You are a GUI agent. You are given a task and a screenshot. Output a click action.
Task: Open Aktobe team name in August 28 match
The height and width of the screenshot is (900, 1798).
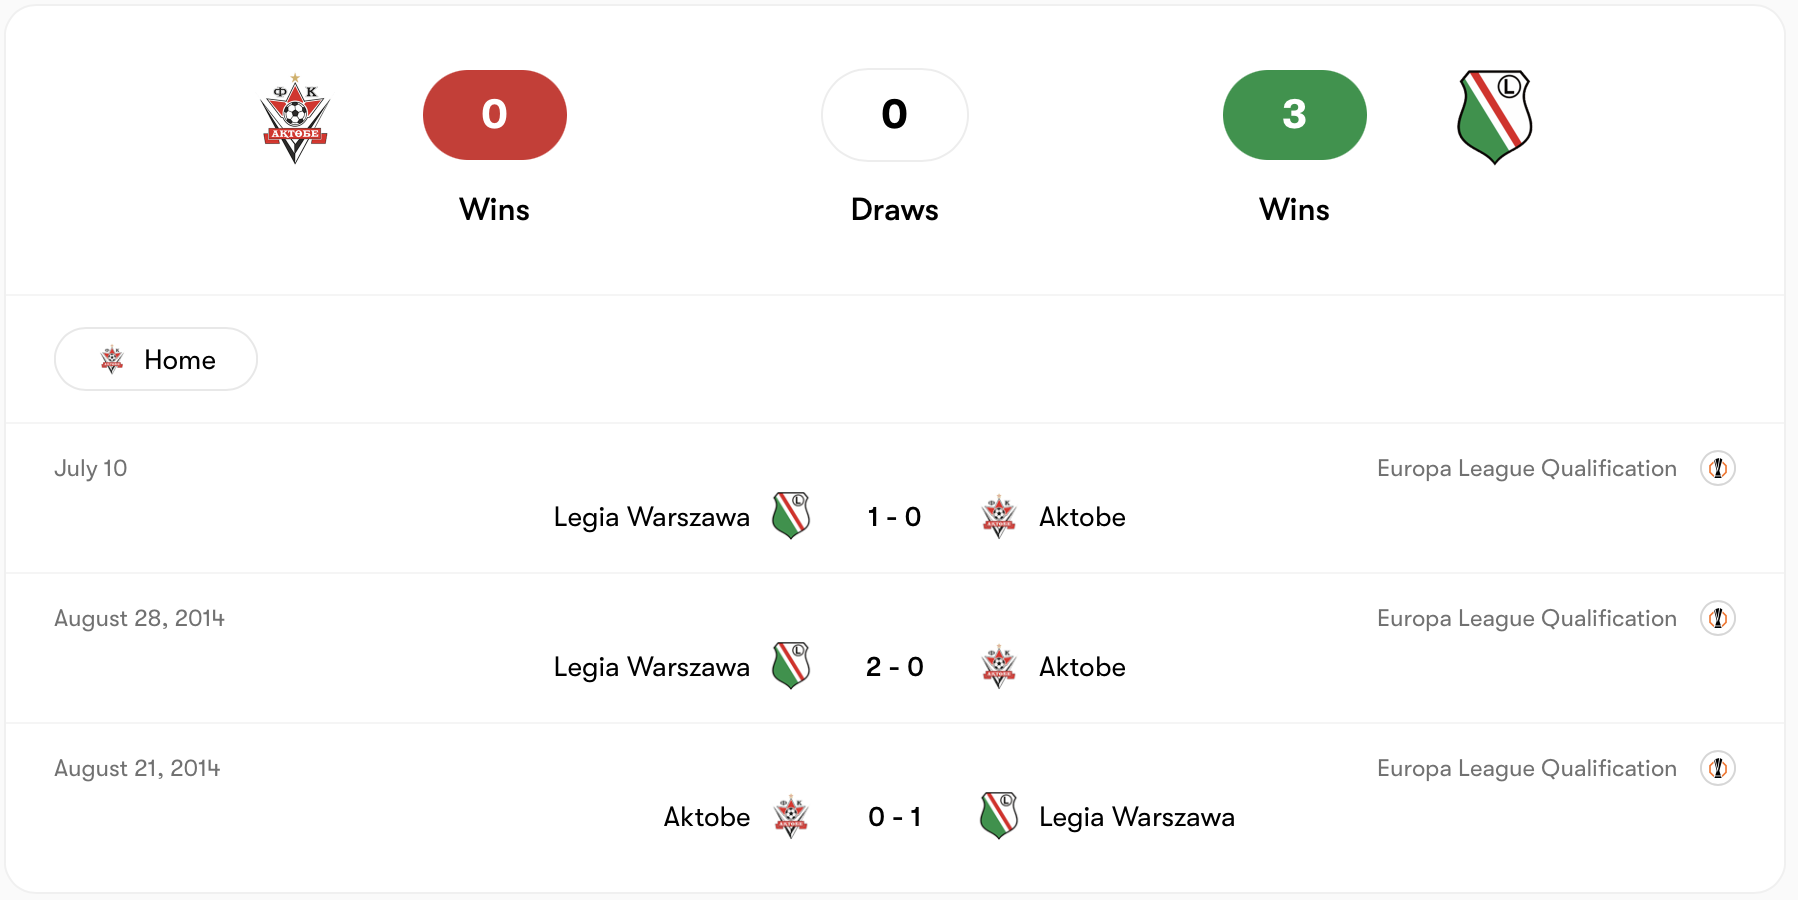pyautogui.click(x=1082, y=667)
